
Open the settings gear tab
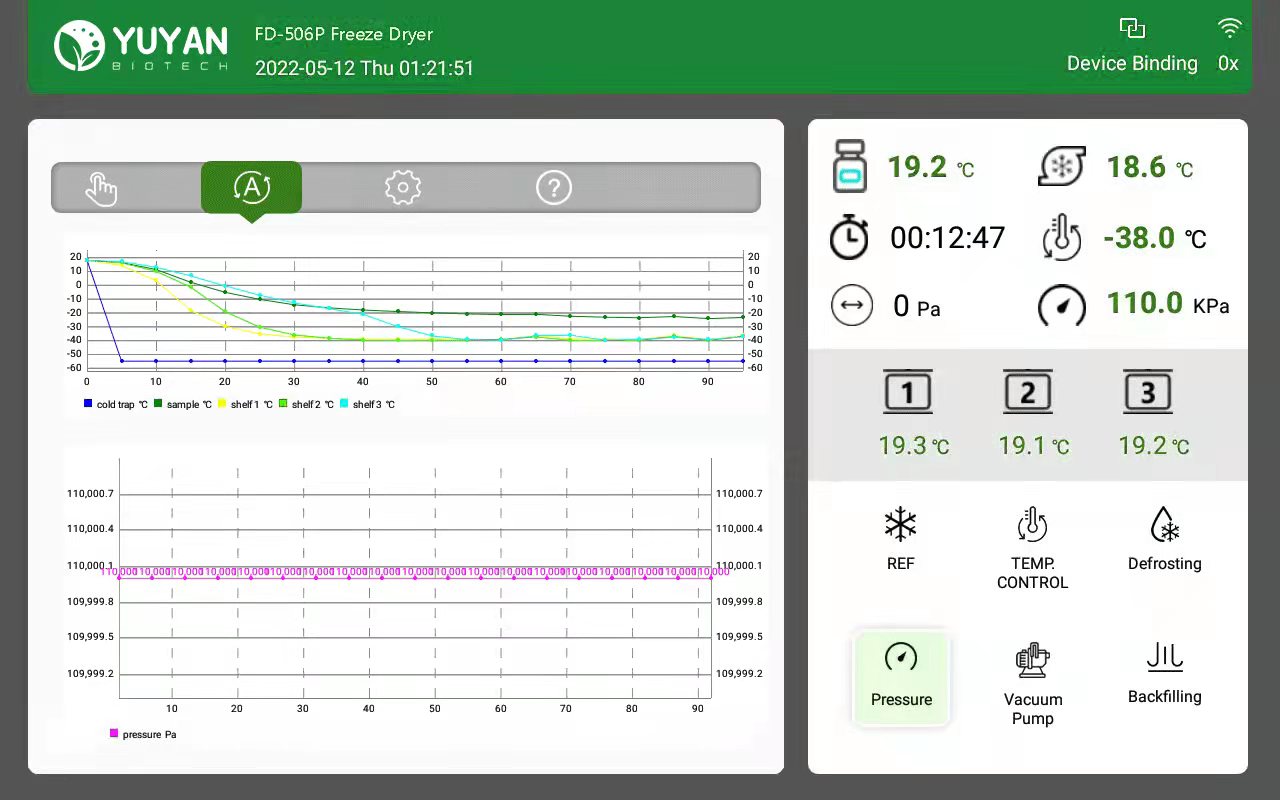tap(403, 187)
